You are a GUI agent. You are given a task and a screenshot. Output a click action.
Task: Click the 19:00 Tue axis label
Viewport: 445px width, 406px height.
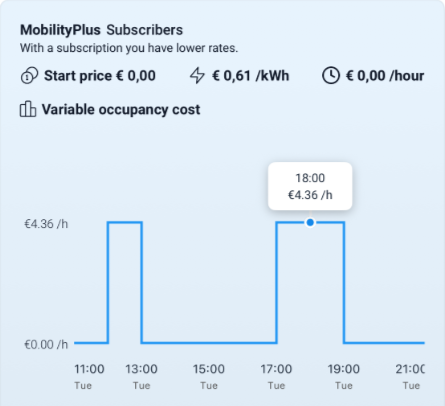click(x=344, y=377)
